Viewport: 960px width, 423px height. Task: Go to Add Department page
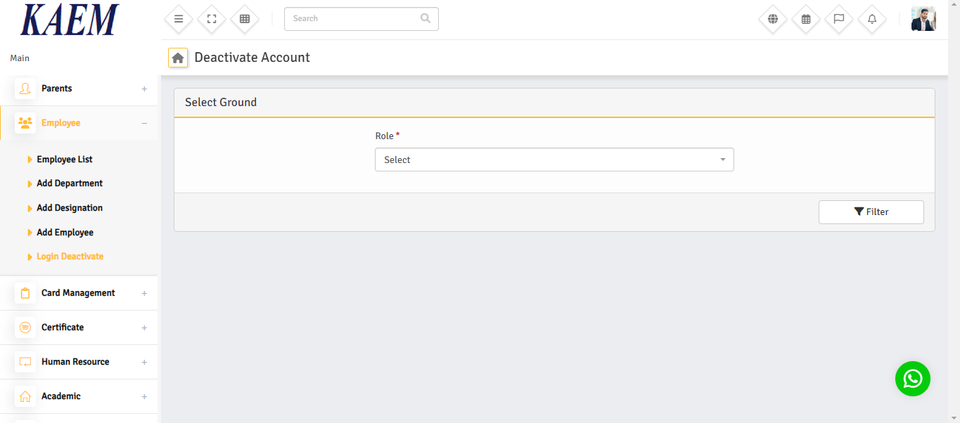(x=70, y=184)
